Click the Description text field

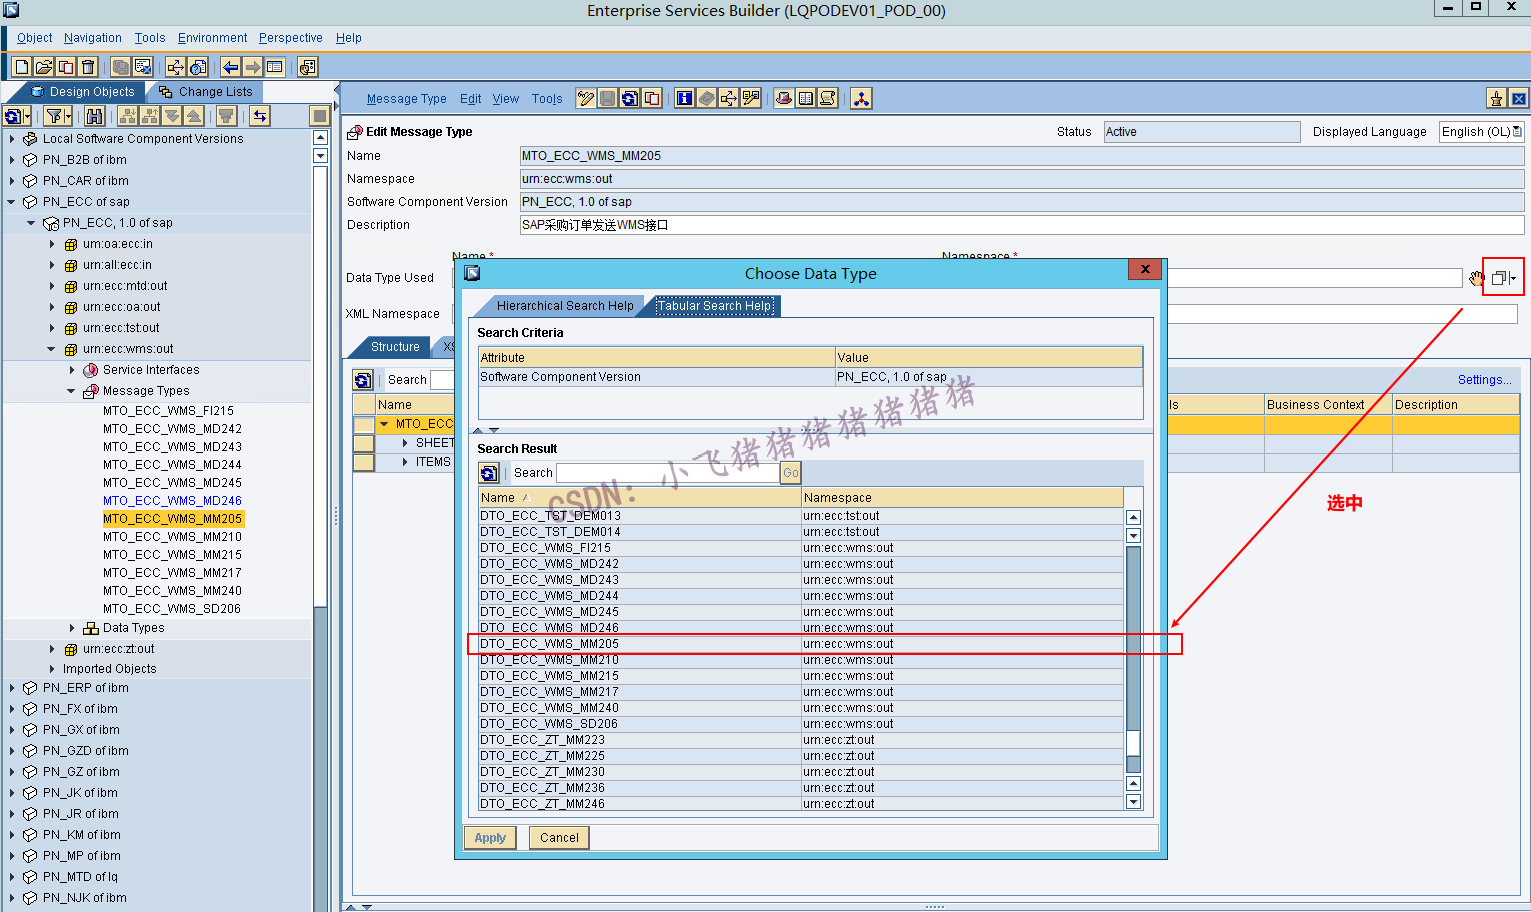pos(1022,225)
